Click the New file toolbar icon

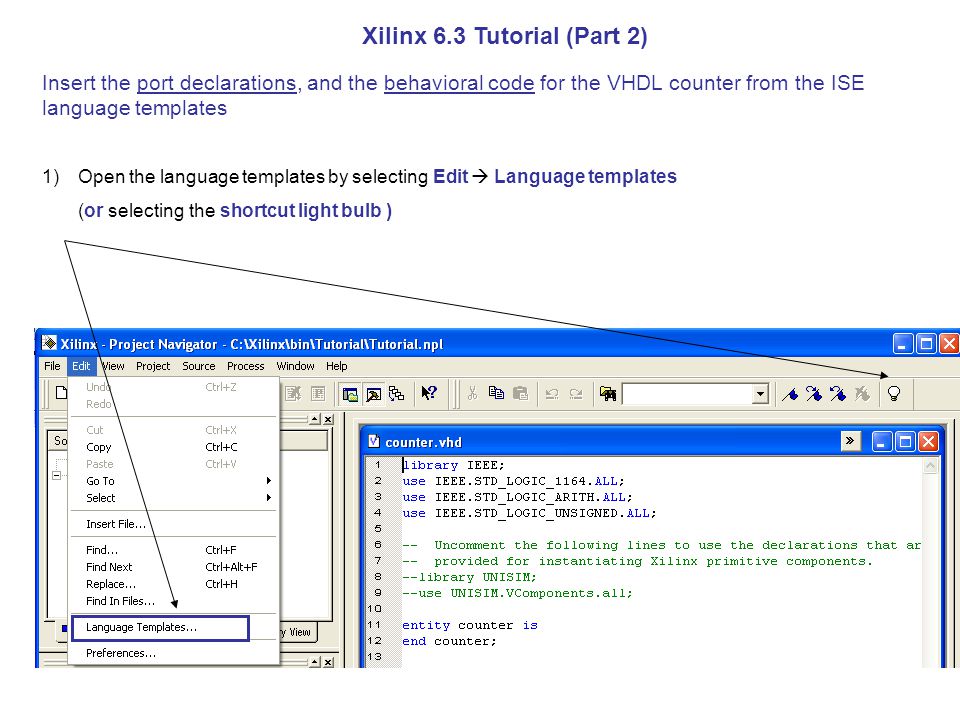(61, 392)
